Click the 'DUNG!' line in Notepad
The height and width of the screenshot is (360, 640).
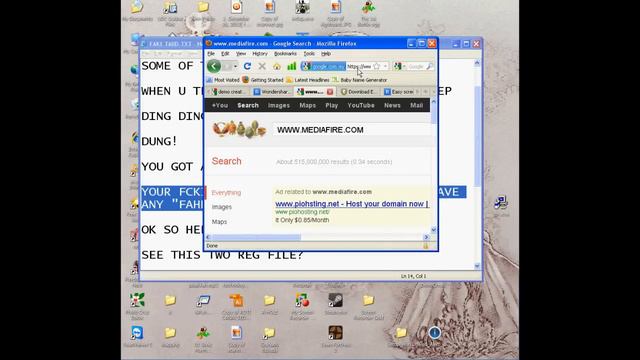159,142
